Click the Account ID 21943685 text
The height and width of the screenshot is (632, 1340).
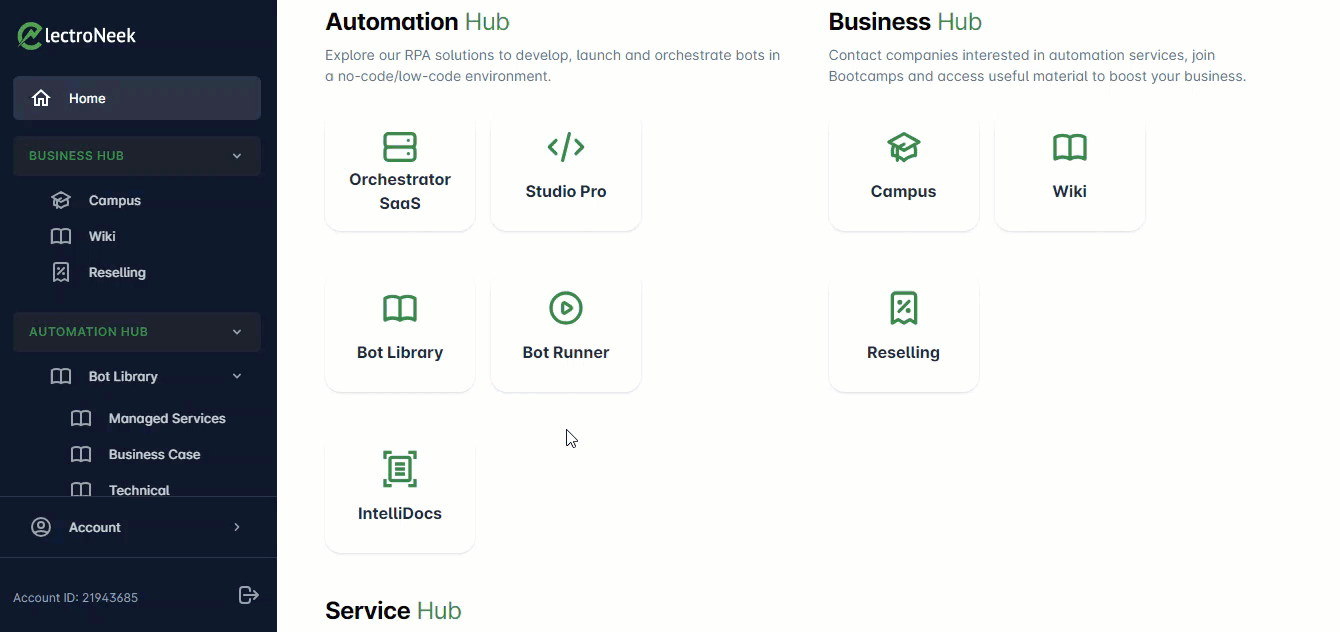(x=75, y=598)
